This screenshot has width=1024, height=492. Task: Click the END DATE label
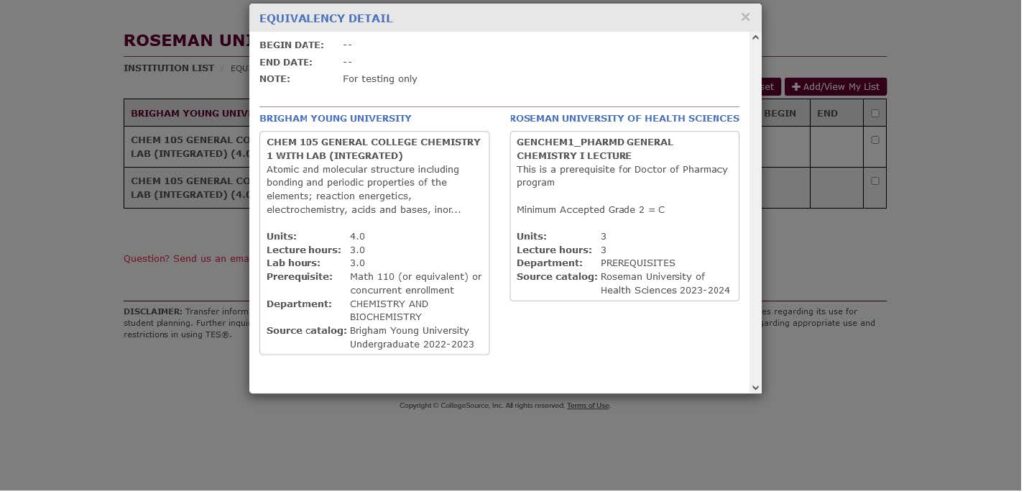286,62
